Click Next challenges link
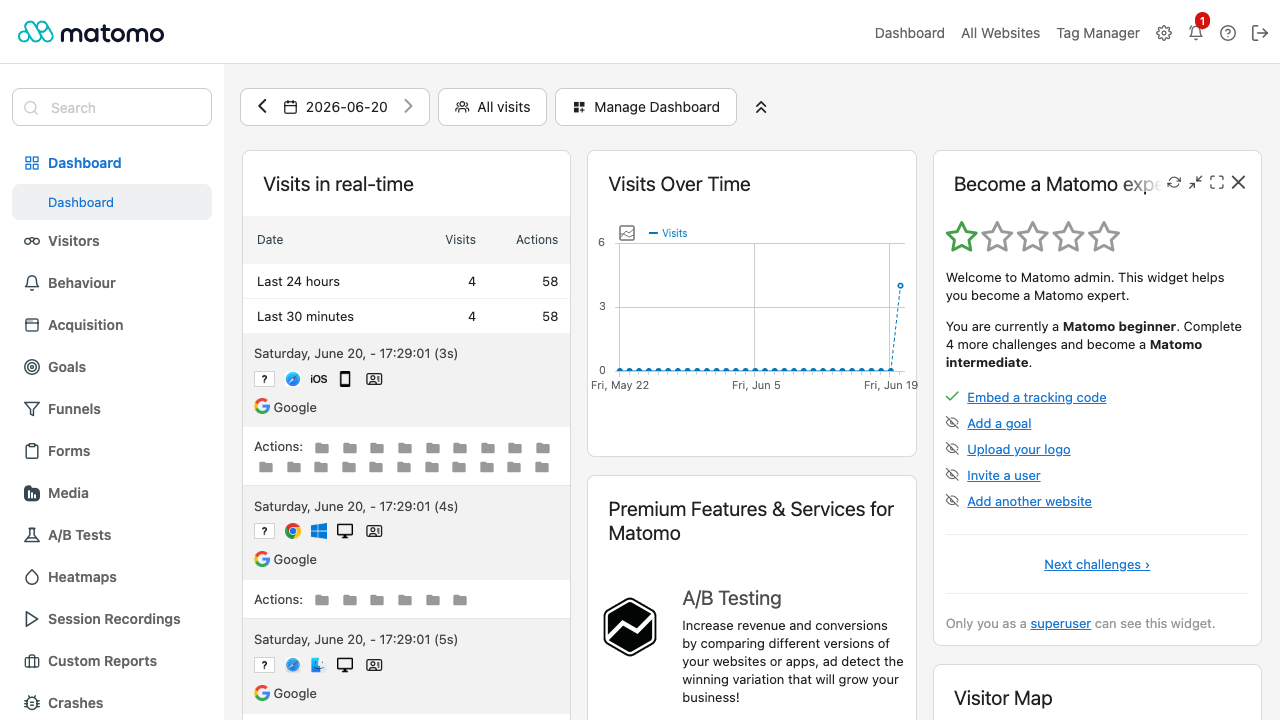1280x720 pixels. coord(1097,564)
